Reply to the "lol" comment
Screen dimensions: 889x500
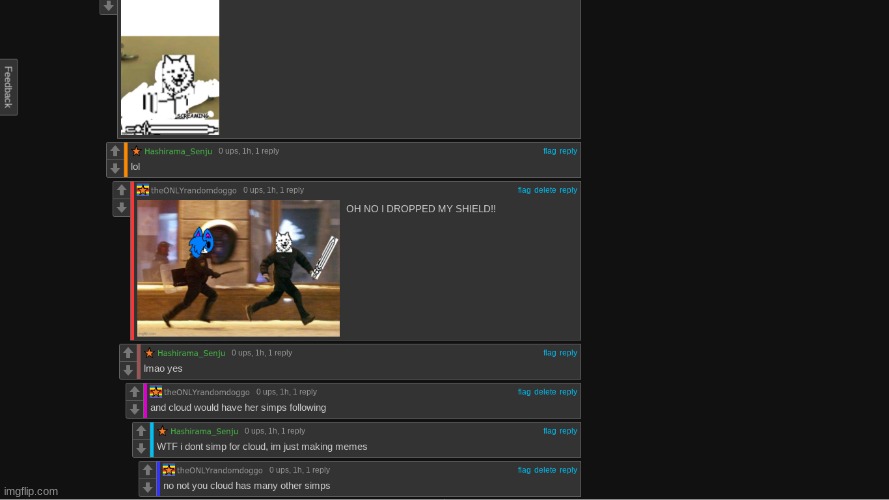coord(568,151)
